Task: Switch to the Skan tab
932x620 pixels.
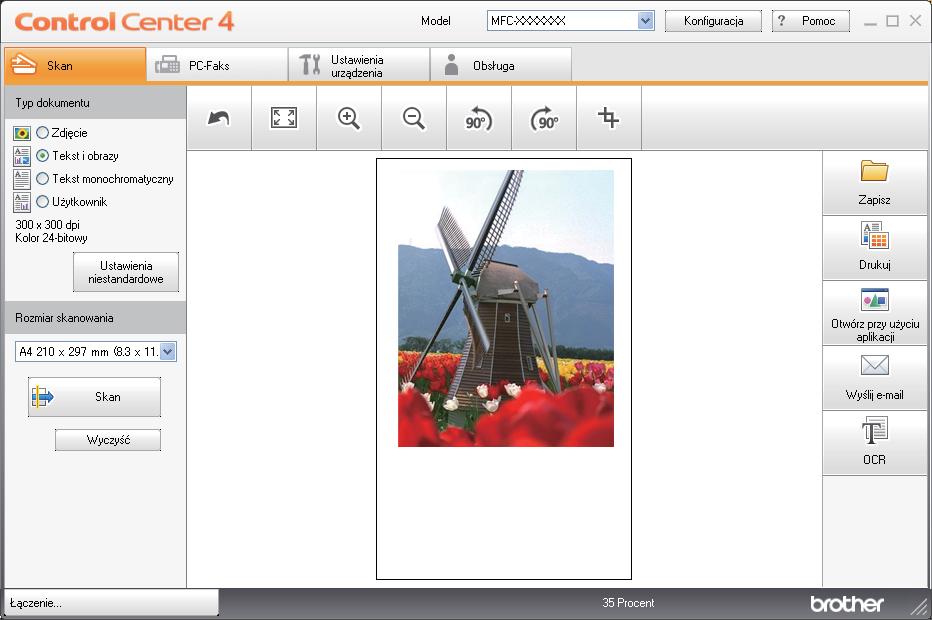Action: coord(75,65)
